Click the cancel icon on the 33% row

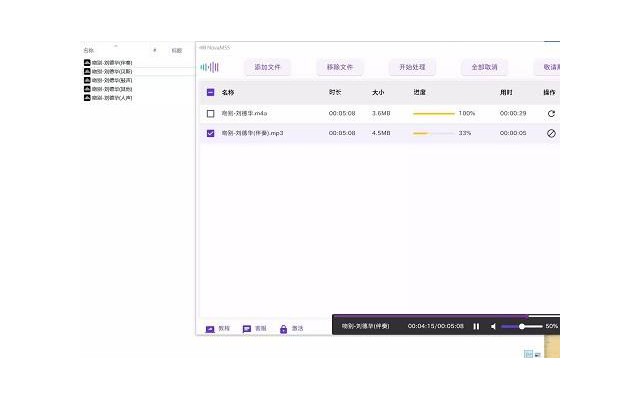coord(551,133)
